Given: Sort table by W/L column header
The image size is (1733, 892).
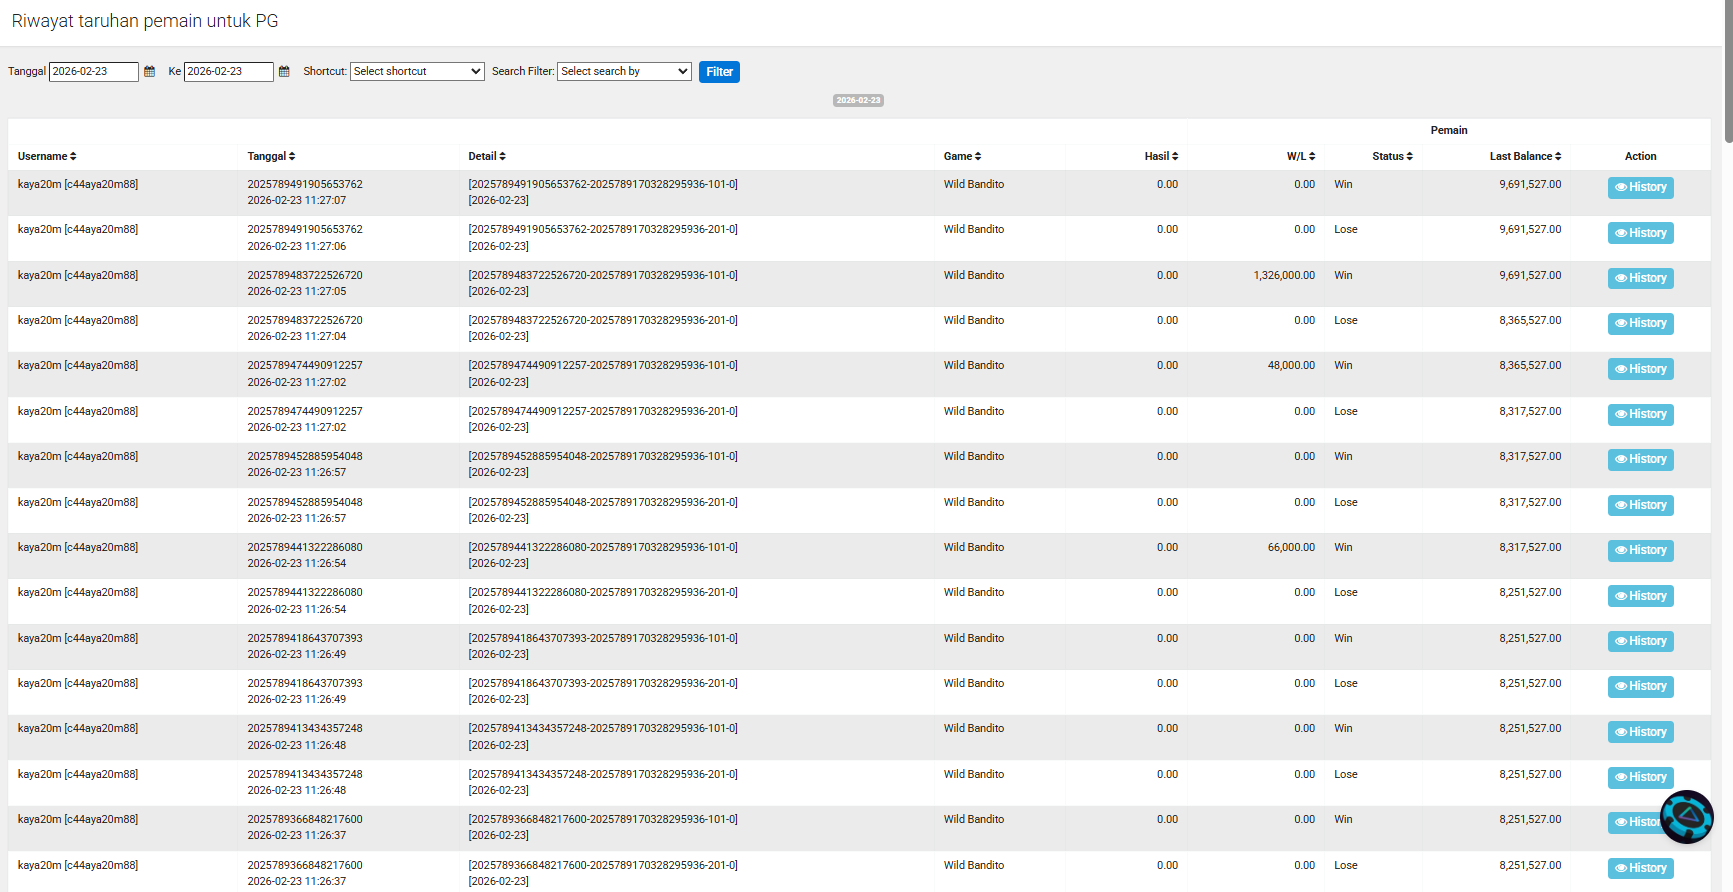Looking at the screenshot, I should click(x=1301, y=157).
